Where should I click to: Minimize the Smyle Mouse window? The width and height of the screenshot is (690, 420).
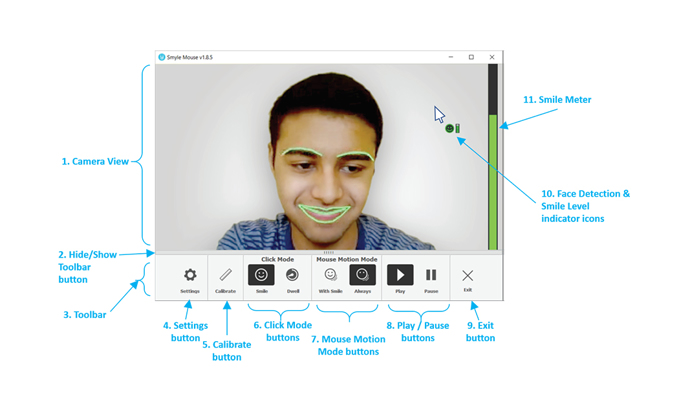[451, 57]
